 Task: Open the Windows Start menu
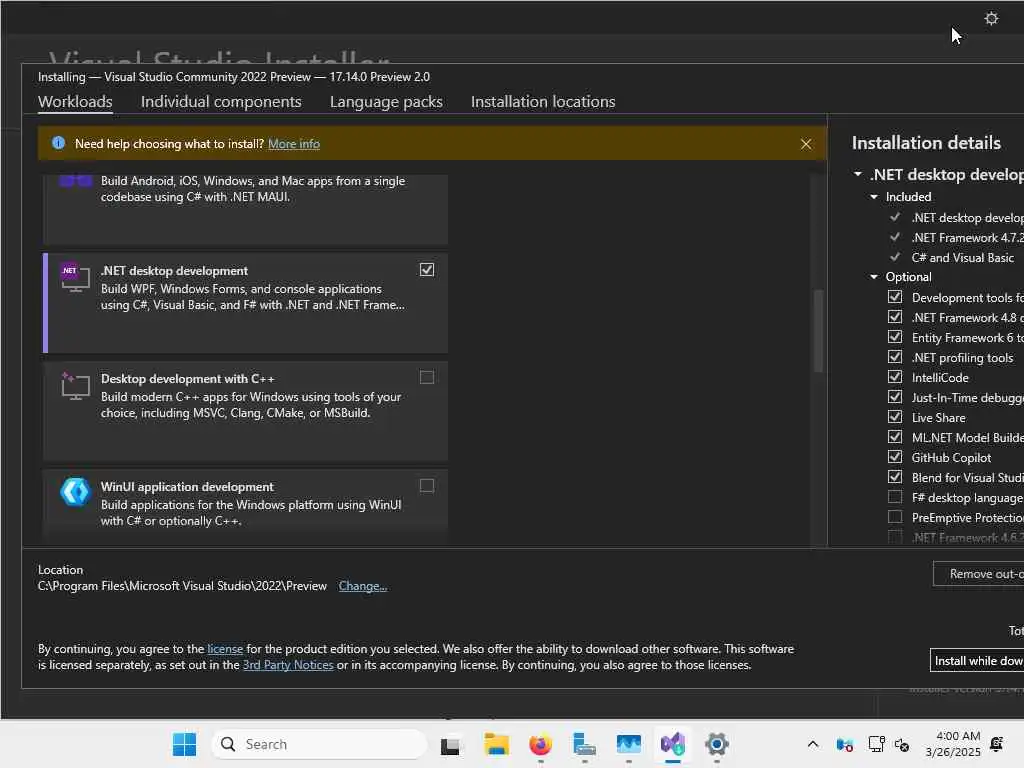tap(184, 744)
